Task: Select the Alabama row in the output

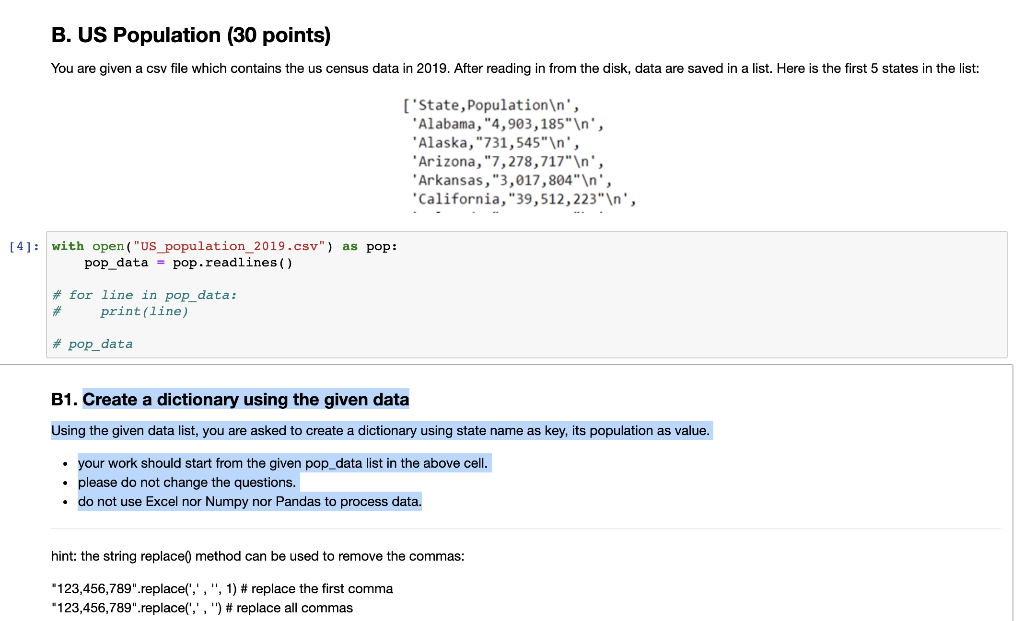Action: 512,123
